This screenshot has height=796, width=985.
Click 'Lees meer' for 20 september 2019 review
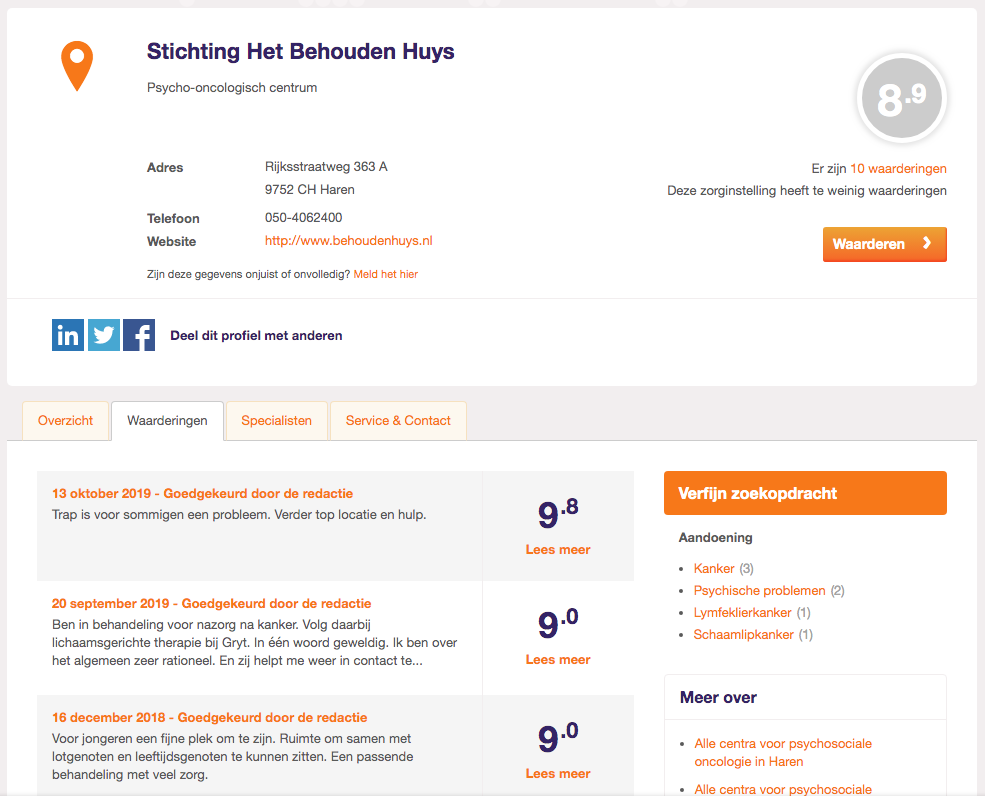558,659
